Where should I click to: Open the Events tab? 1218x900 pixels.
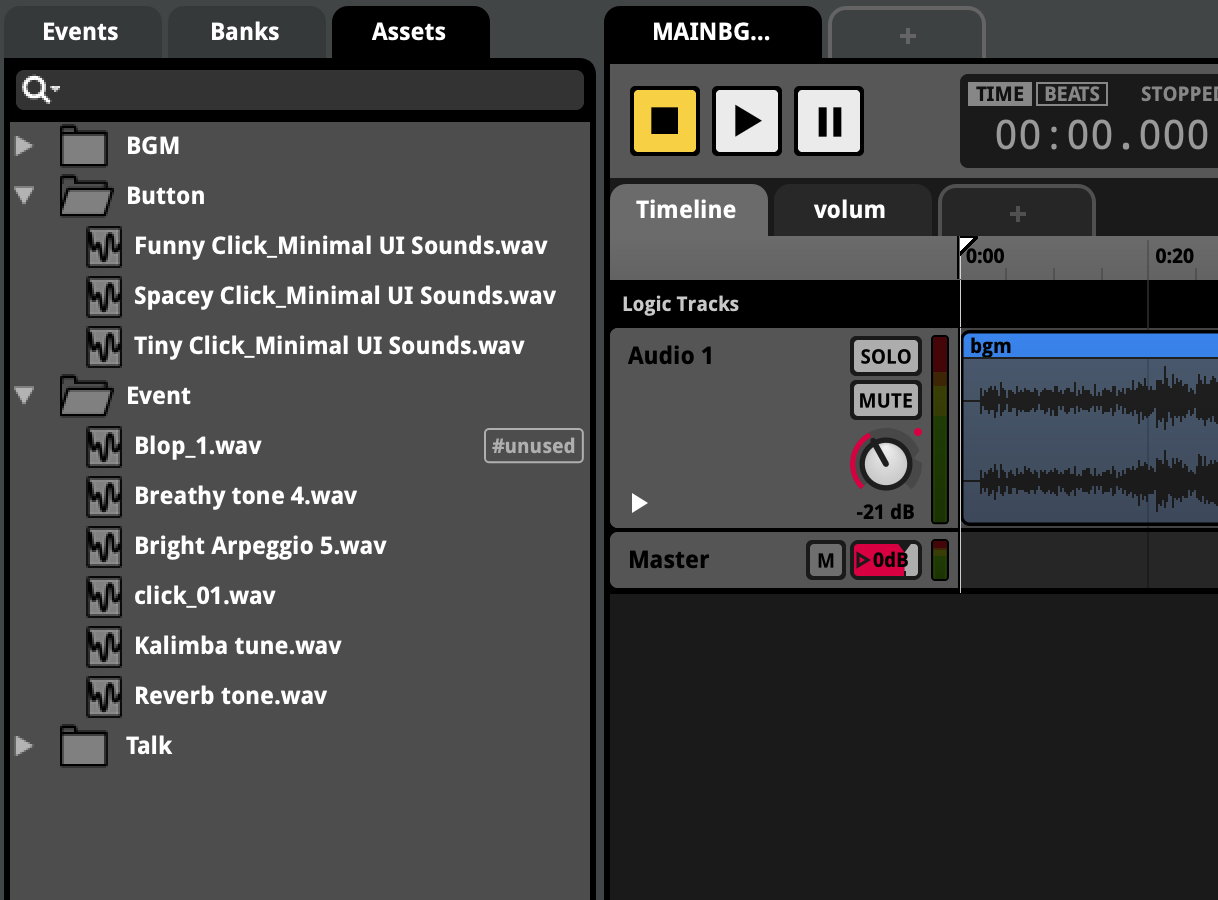click(81, 32)
